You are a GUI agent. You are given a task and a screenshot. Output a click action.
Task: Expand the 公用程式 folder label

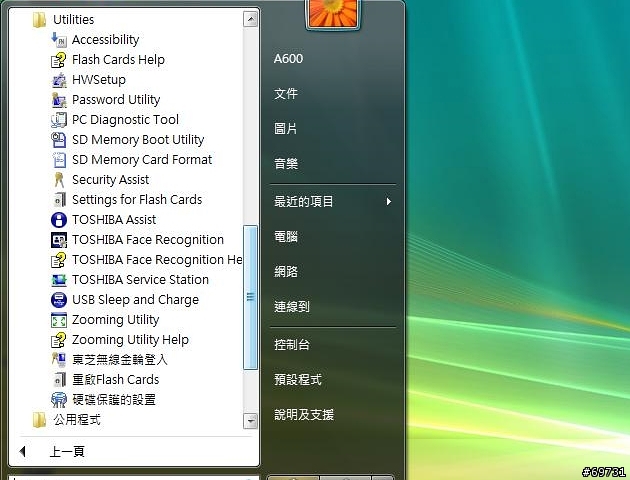[x=77, y=420]
